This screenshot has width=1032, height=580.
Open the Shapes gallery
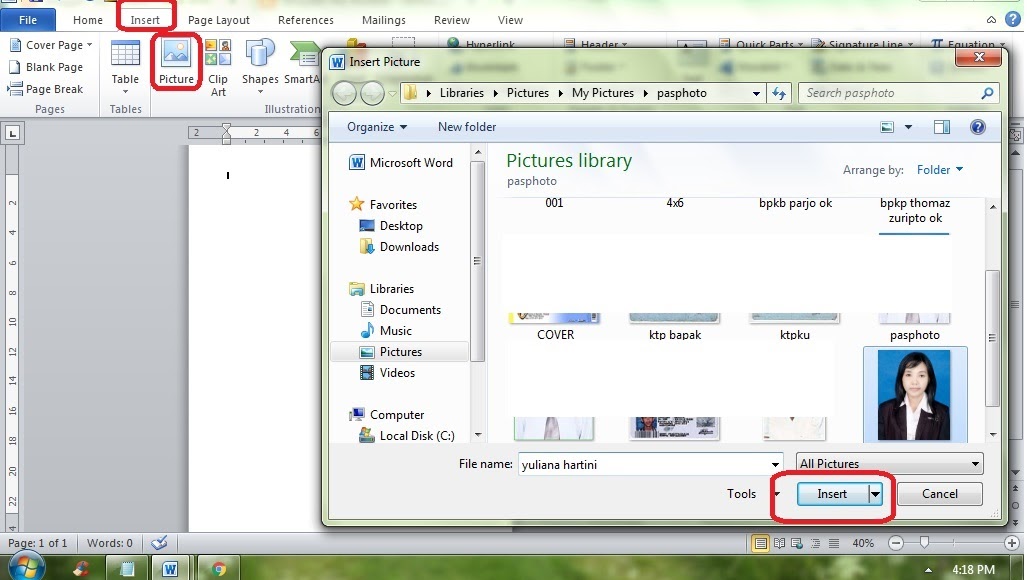pos(260,66)
